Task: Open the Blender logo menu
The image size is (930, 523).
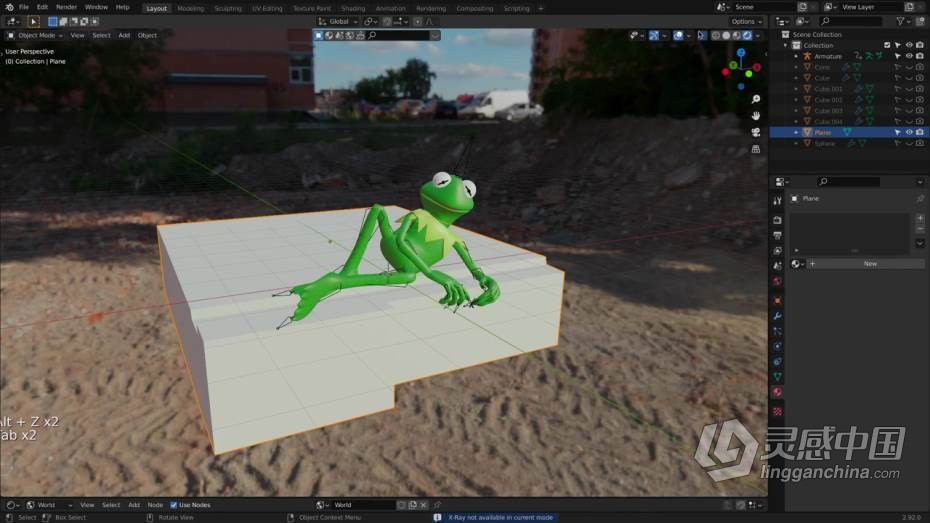Action: coord(9,8)
